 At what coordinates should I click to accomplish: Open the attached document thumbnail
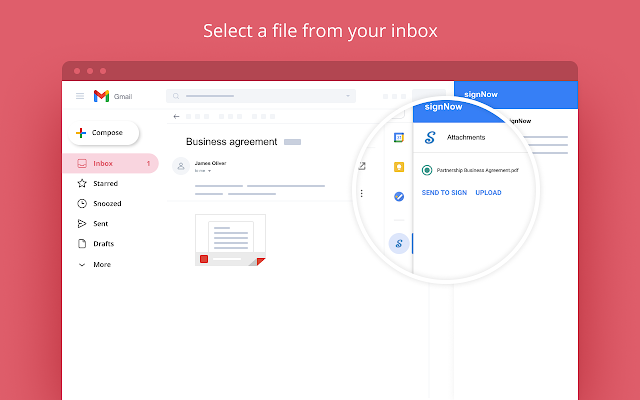tap(231, 240)
